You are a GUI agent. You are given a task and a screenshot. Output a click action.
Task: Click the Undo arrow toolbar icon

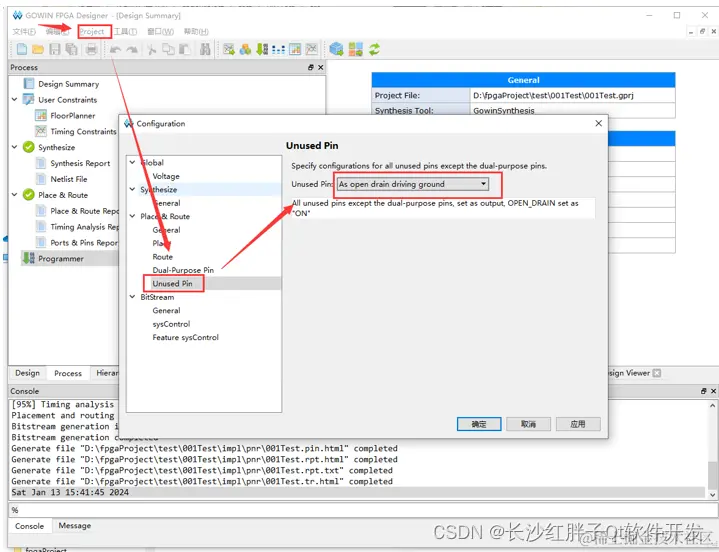tap(115, 49)
